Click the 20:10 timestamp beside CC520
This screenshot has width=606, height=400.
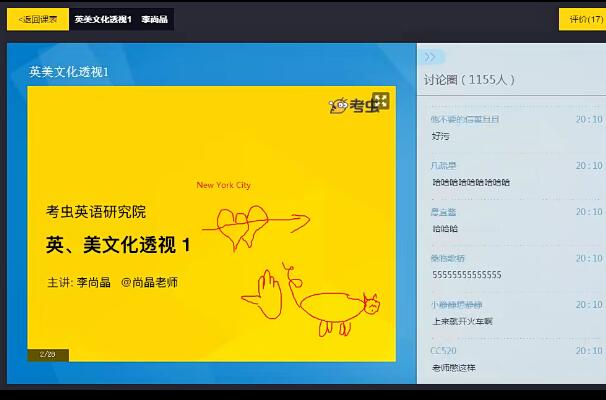pyautogui.click(x=589, y=351)
